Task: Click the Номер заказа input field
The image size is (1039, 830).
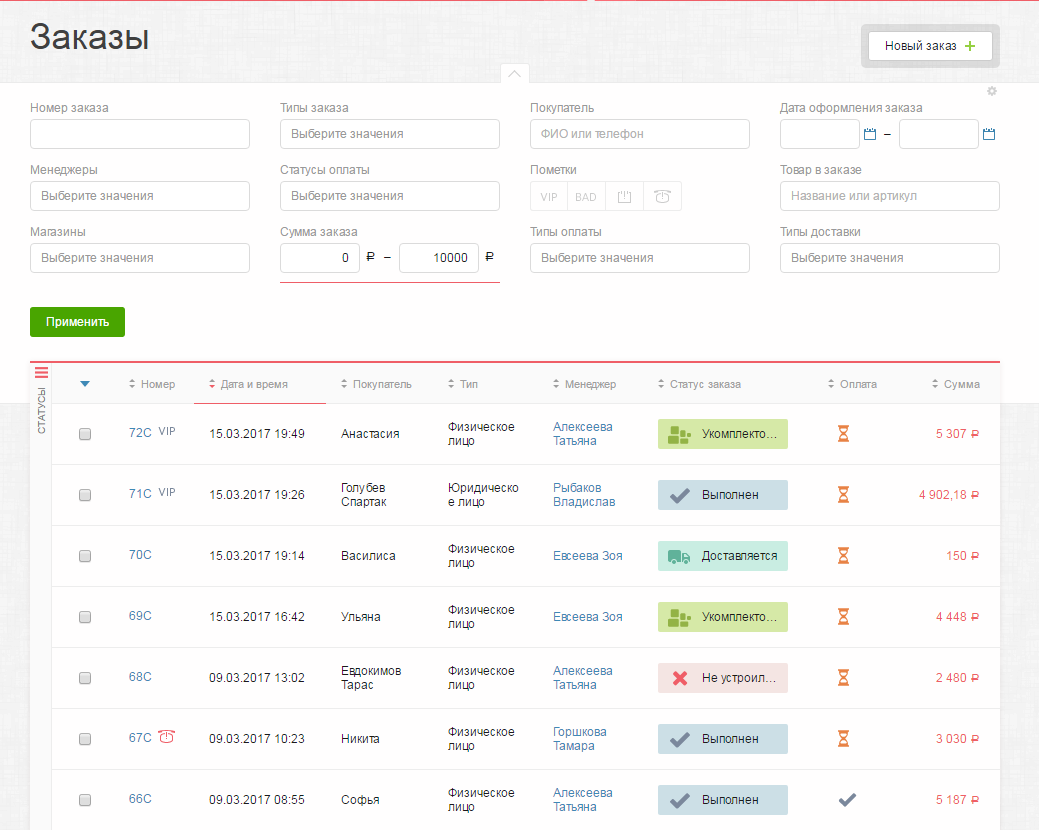Action: [140, 134]
